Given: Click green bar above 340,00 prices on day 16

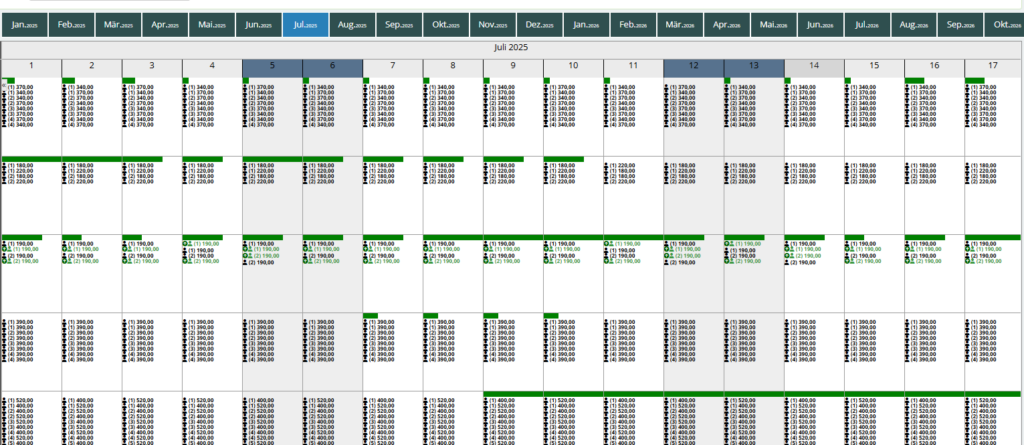Looking at the screenshot, I should click(914, 80).
